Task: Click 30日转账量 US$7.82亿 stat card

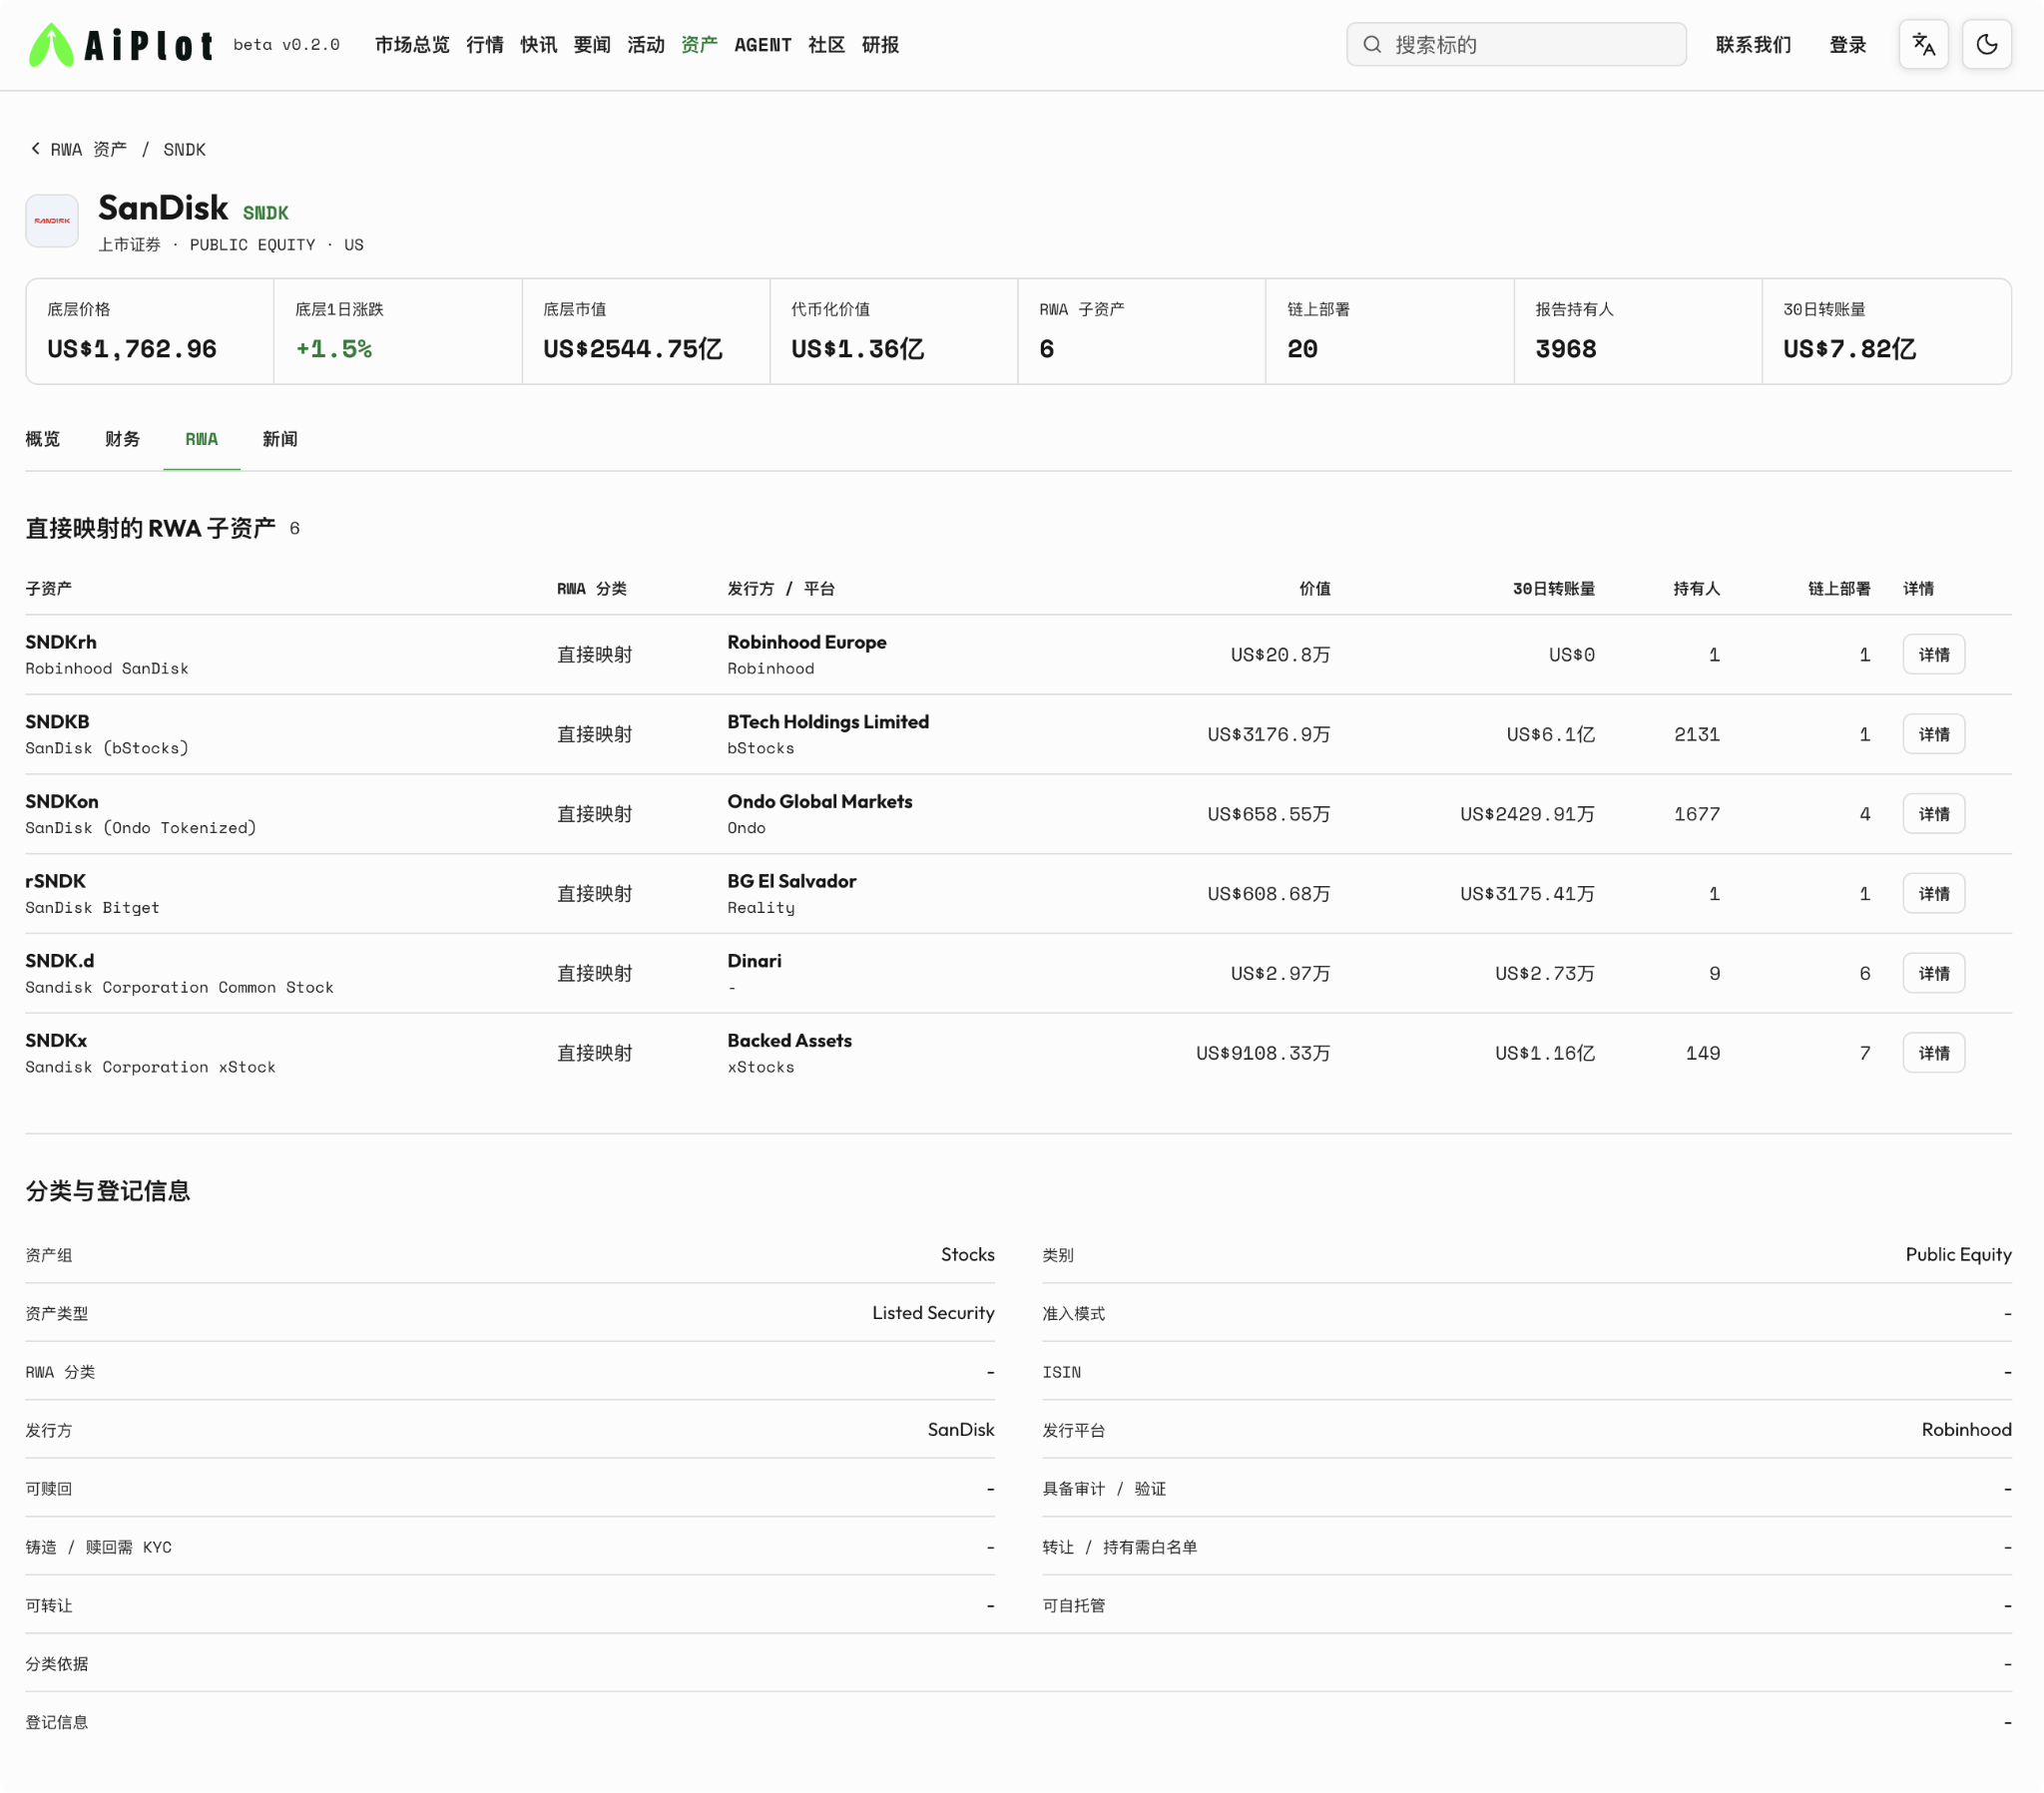Action: pos(1886,332)
